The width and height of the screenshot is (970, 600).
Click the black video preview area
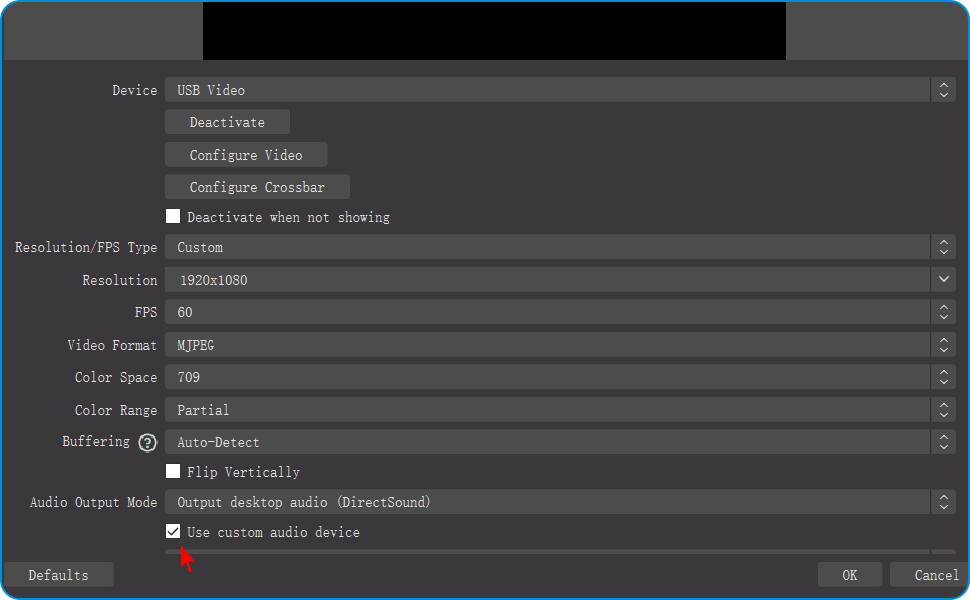(x=494, y=31)
